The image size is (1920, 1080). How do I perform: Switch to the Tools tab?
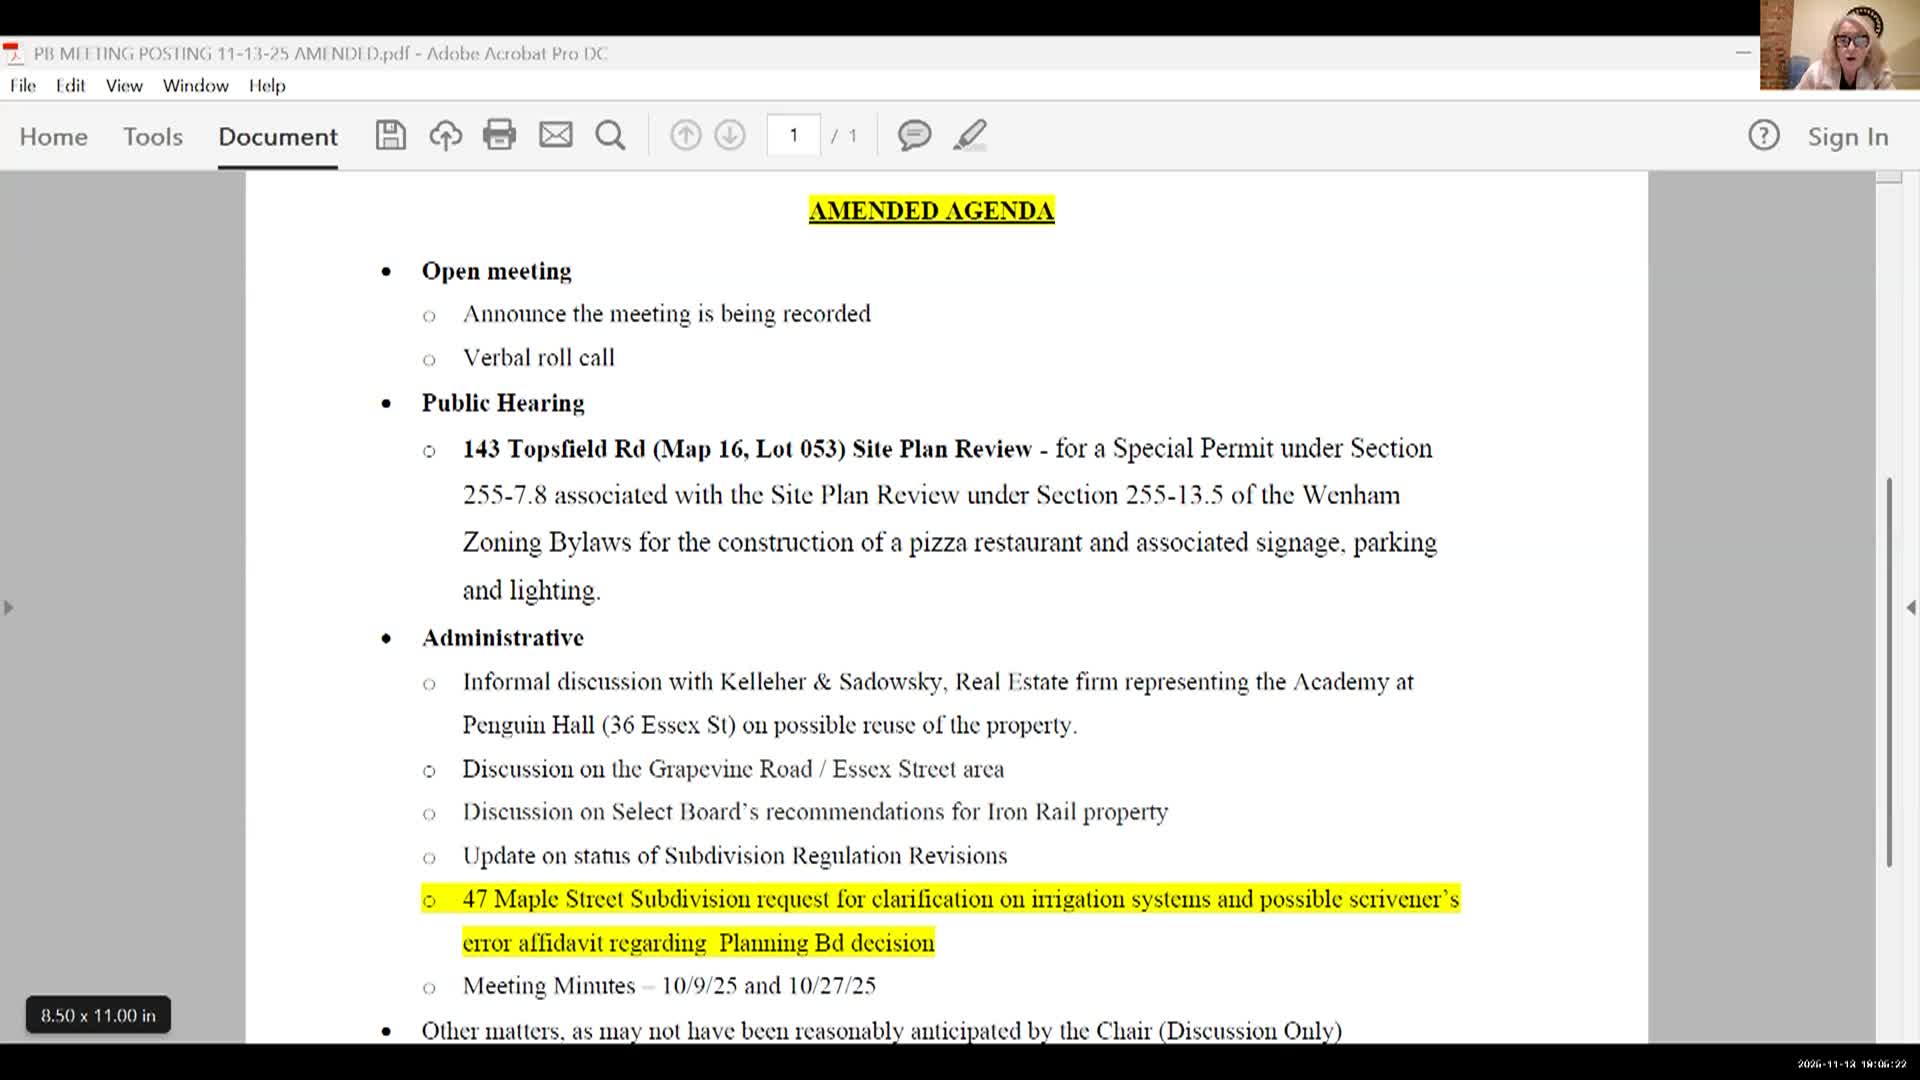pos(152,137)
